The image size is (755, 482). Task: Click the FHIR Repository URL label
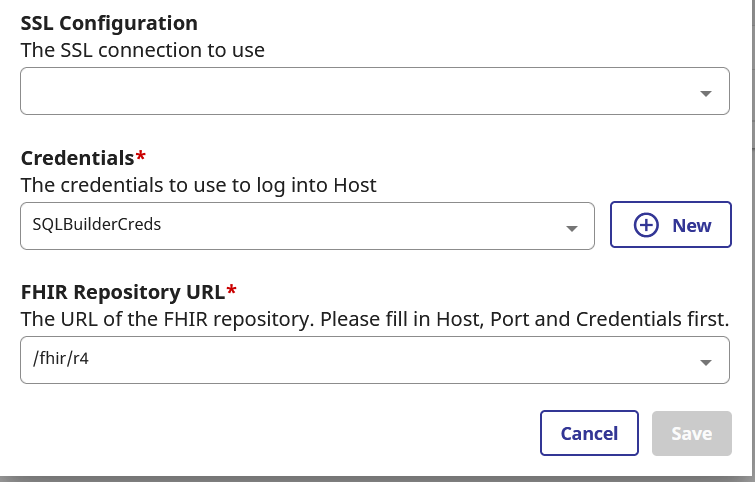pyautogui.click(x=123, y=292)
